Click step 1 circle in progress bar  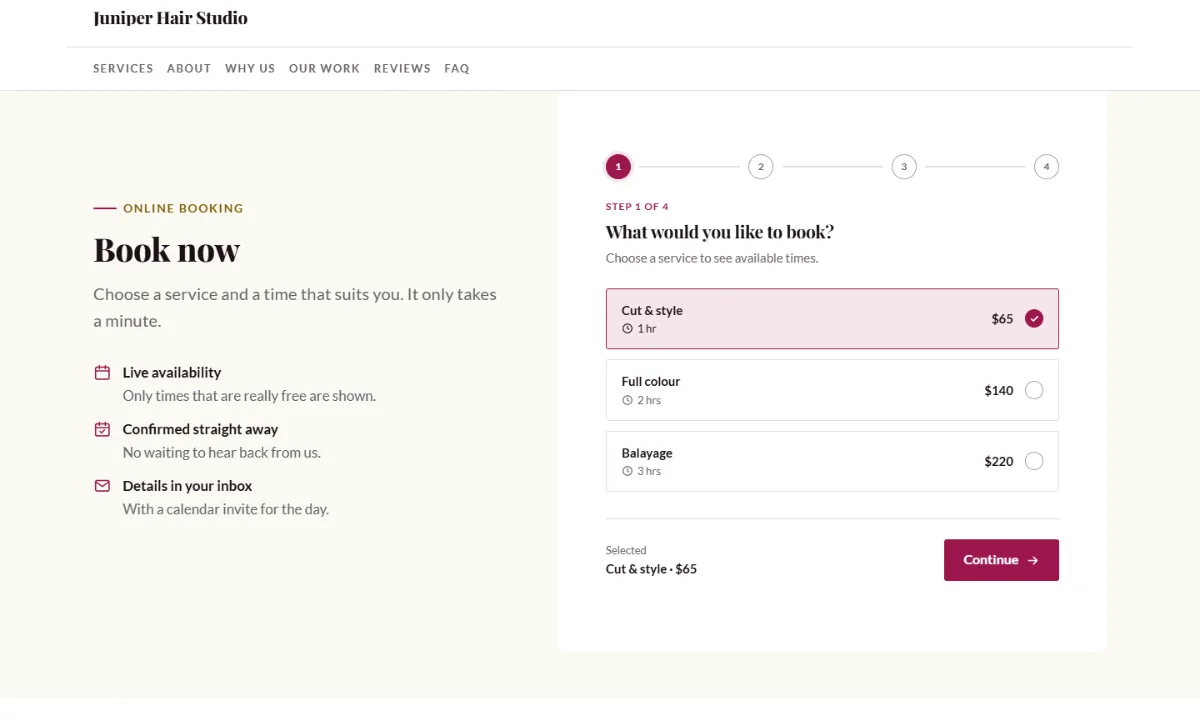(618, 167)
